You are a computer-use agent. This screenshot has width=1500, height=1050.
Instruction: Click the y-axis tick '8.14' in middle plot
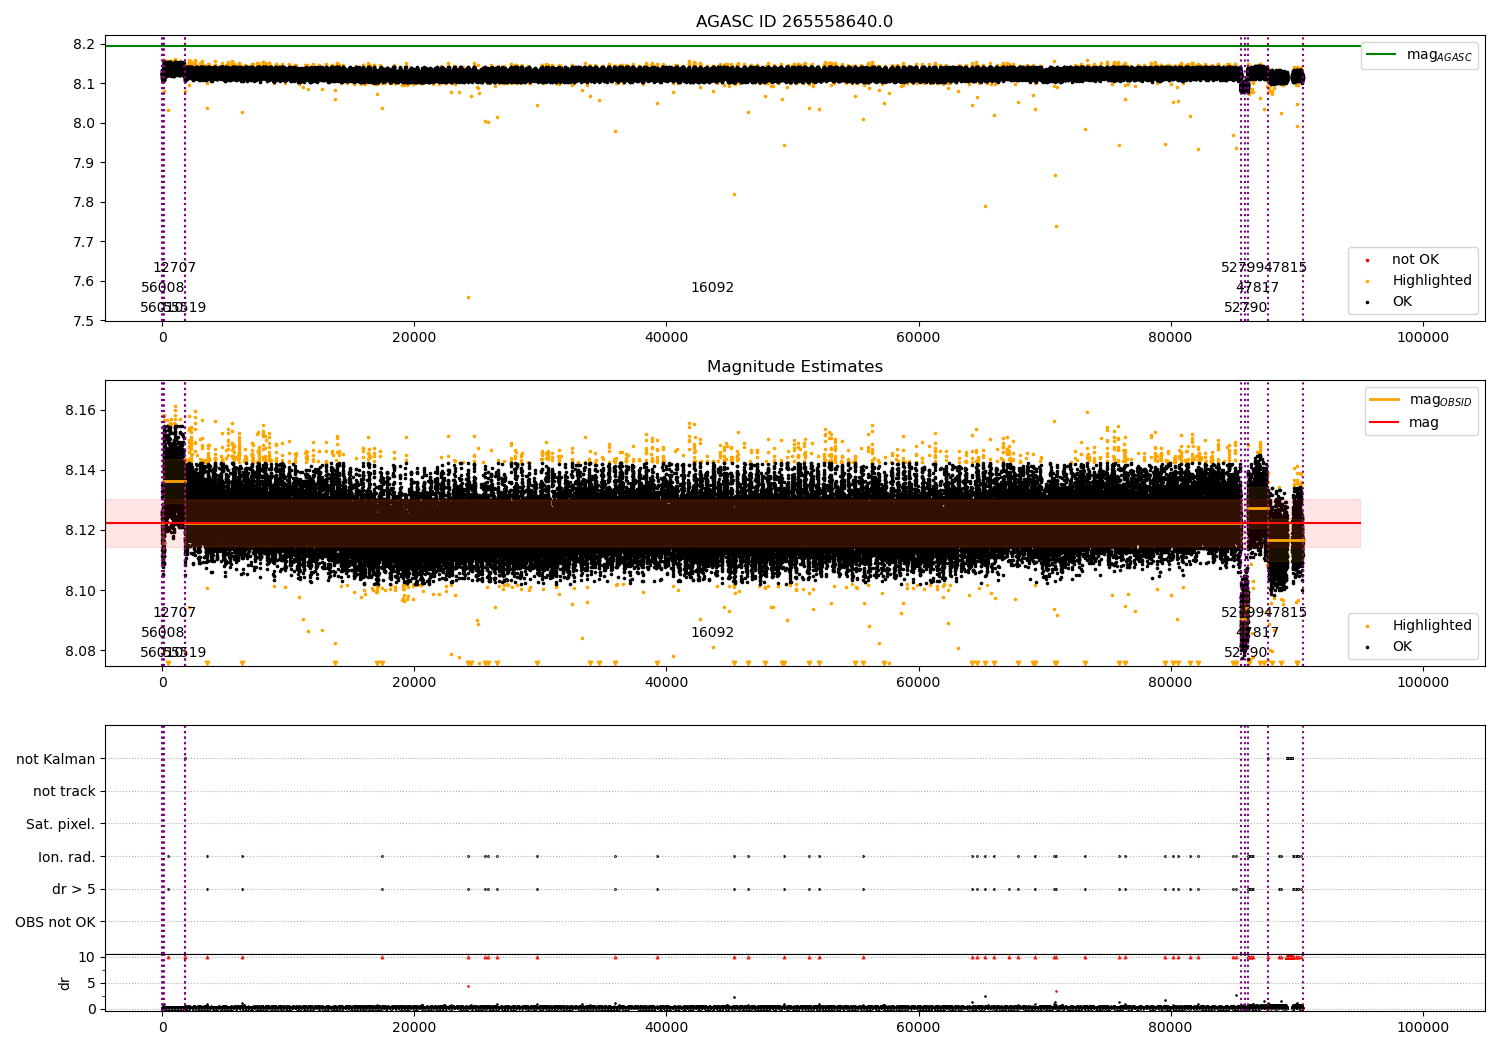pos(80,470)
